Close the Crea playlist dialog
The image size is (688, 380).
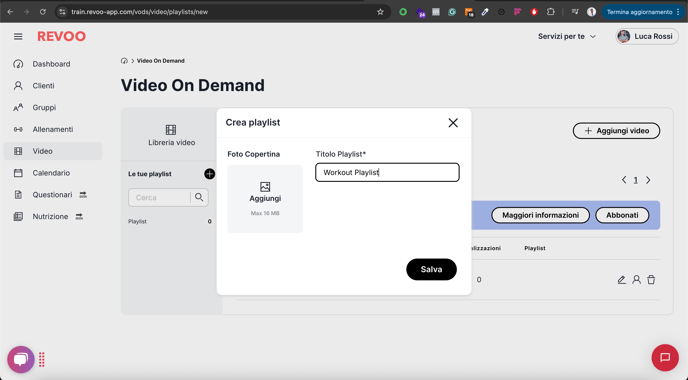tap(453, 123)
